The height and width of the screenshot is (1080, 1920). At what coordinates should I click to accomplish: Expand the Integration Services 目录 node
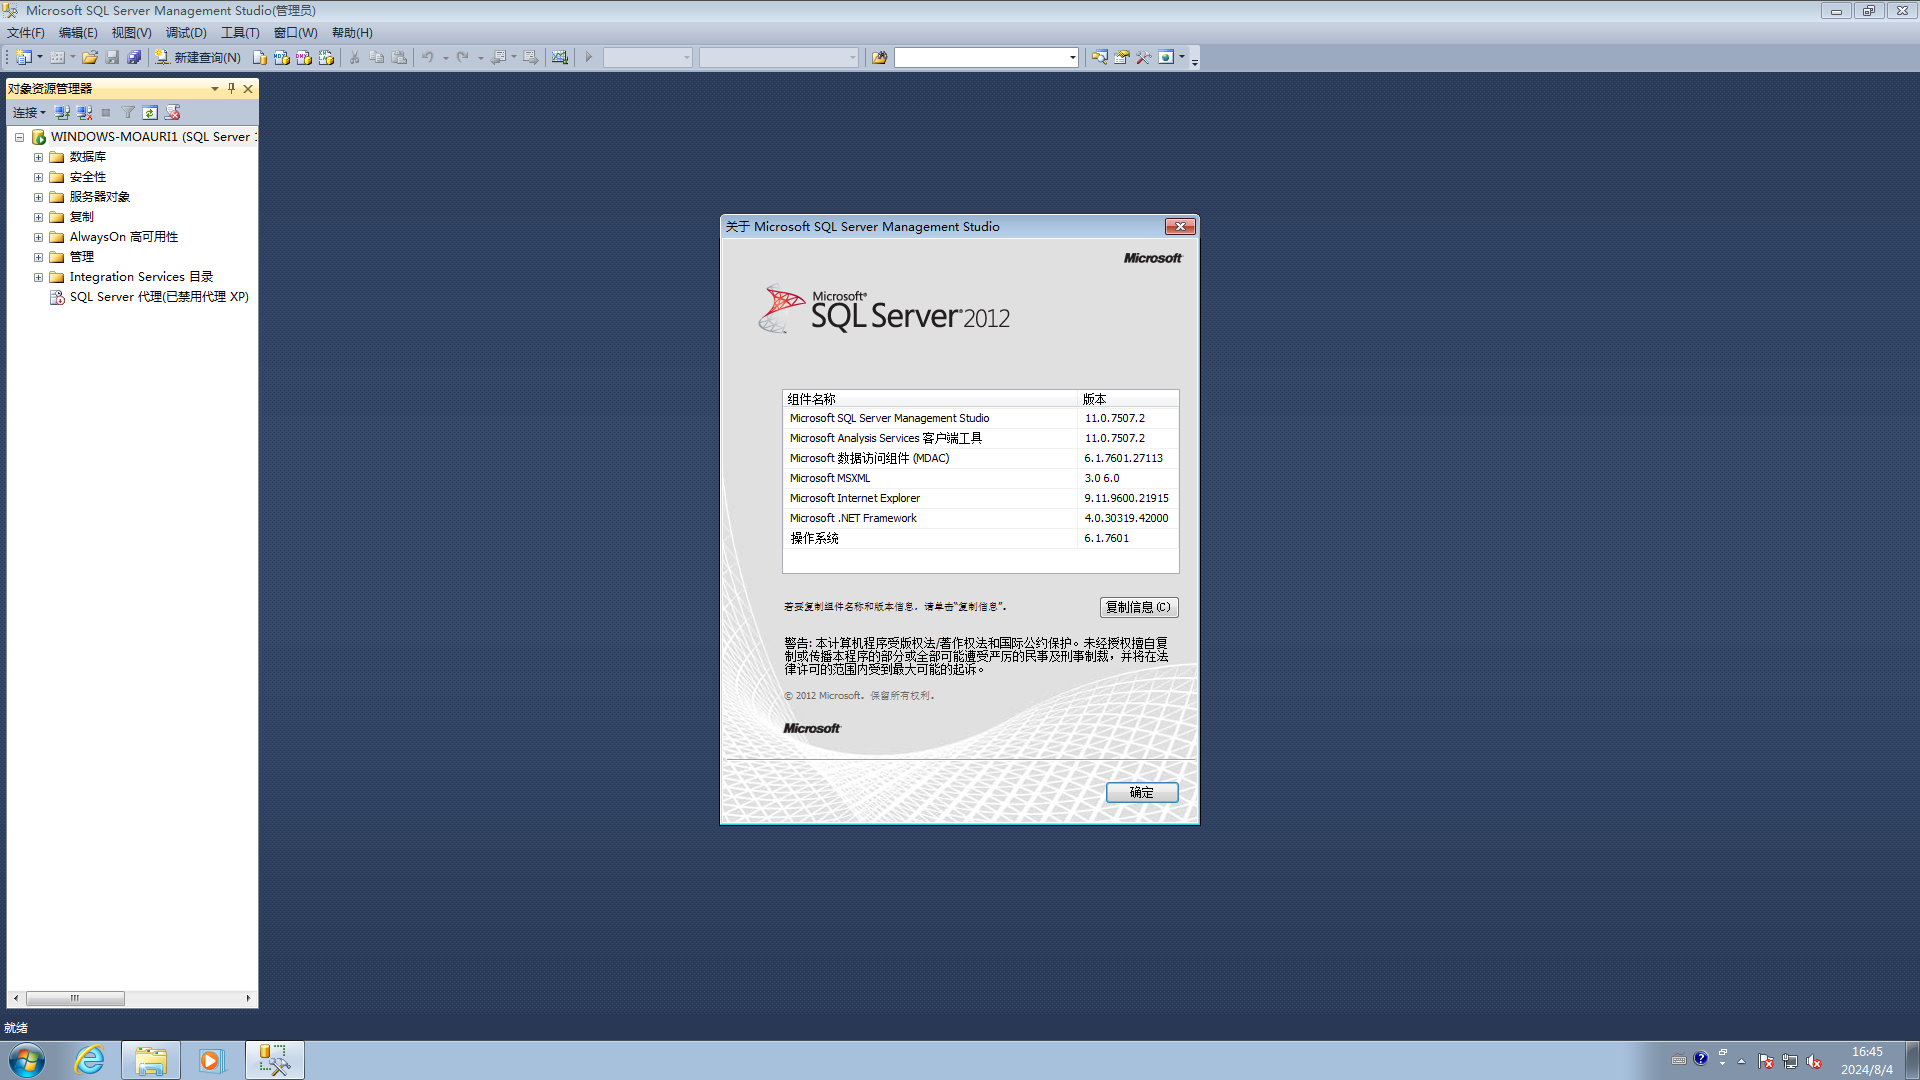[38, 277]
